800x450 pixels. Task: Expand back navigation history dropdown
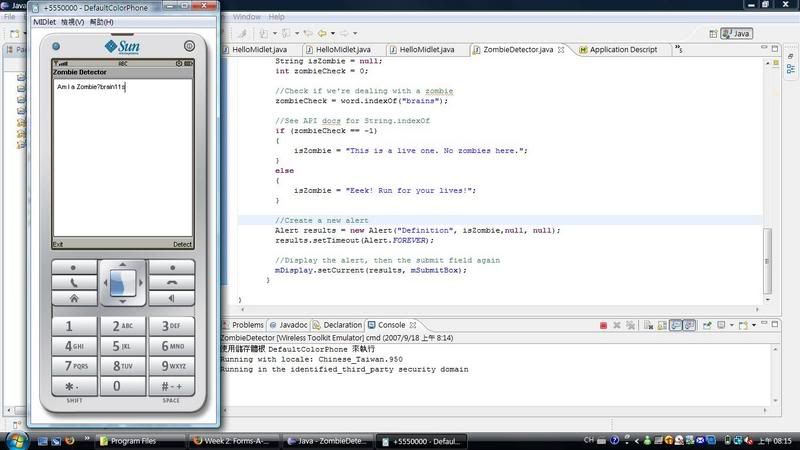(x=333, y=34)
